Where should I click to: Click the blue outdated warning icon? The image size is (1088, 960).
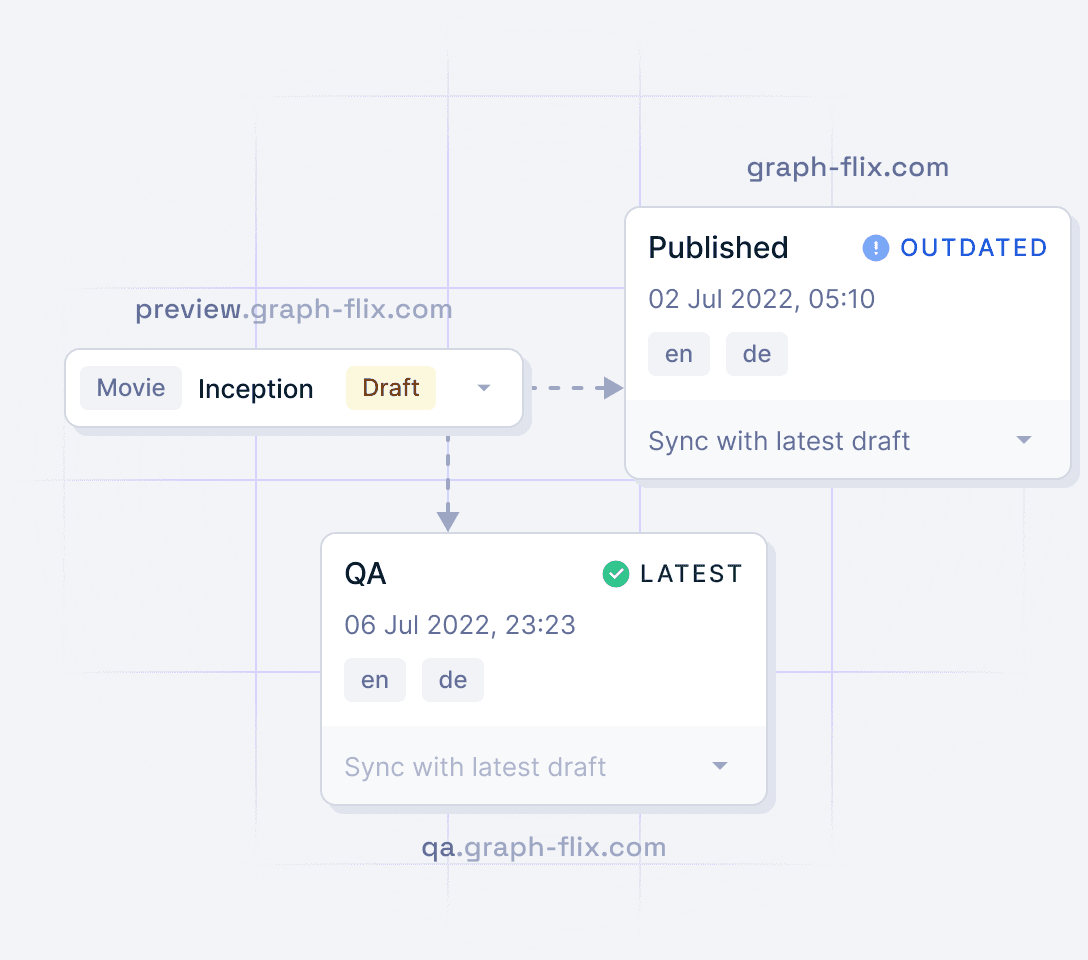click(875, 248)
